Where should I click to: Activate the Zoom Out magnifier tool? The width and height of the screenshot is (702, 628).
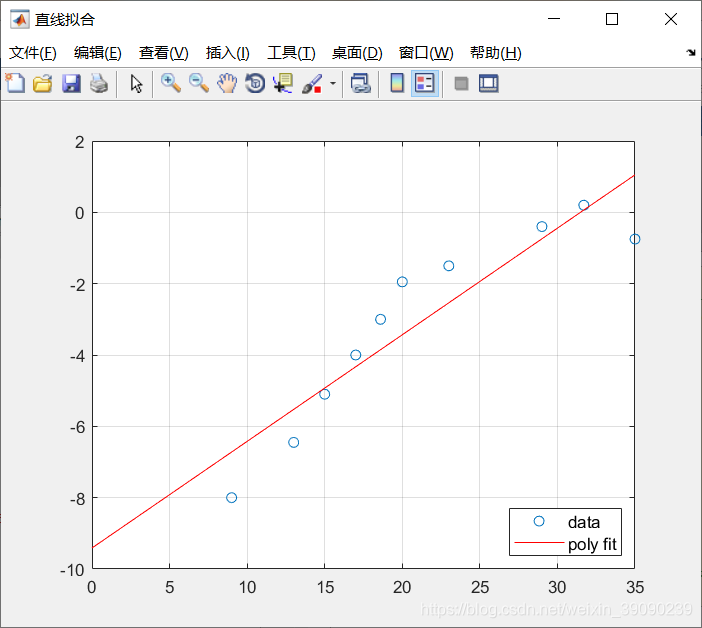[199, 83]
